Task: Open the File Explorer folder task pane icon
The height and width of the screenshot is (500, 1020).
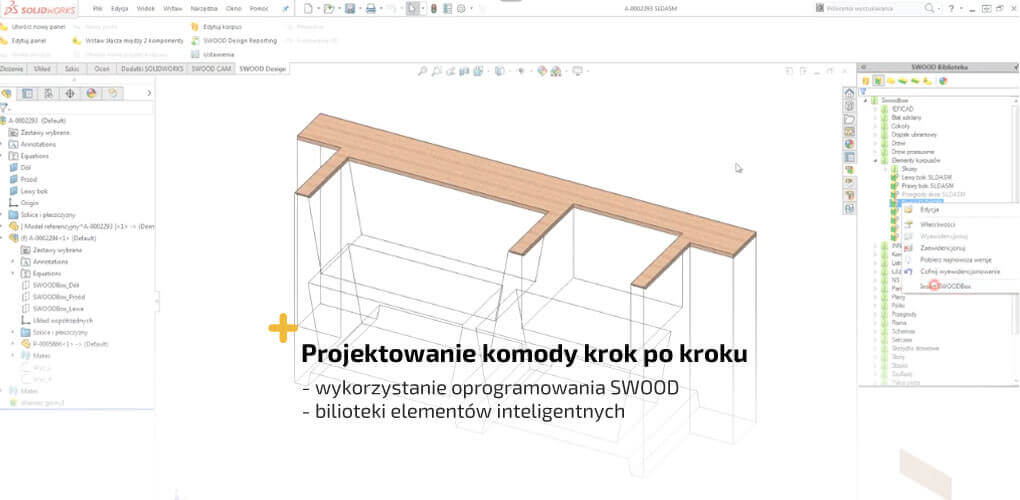Action: (849, 119)
